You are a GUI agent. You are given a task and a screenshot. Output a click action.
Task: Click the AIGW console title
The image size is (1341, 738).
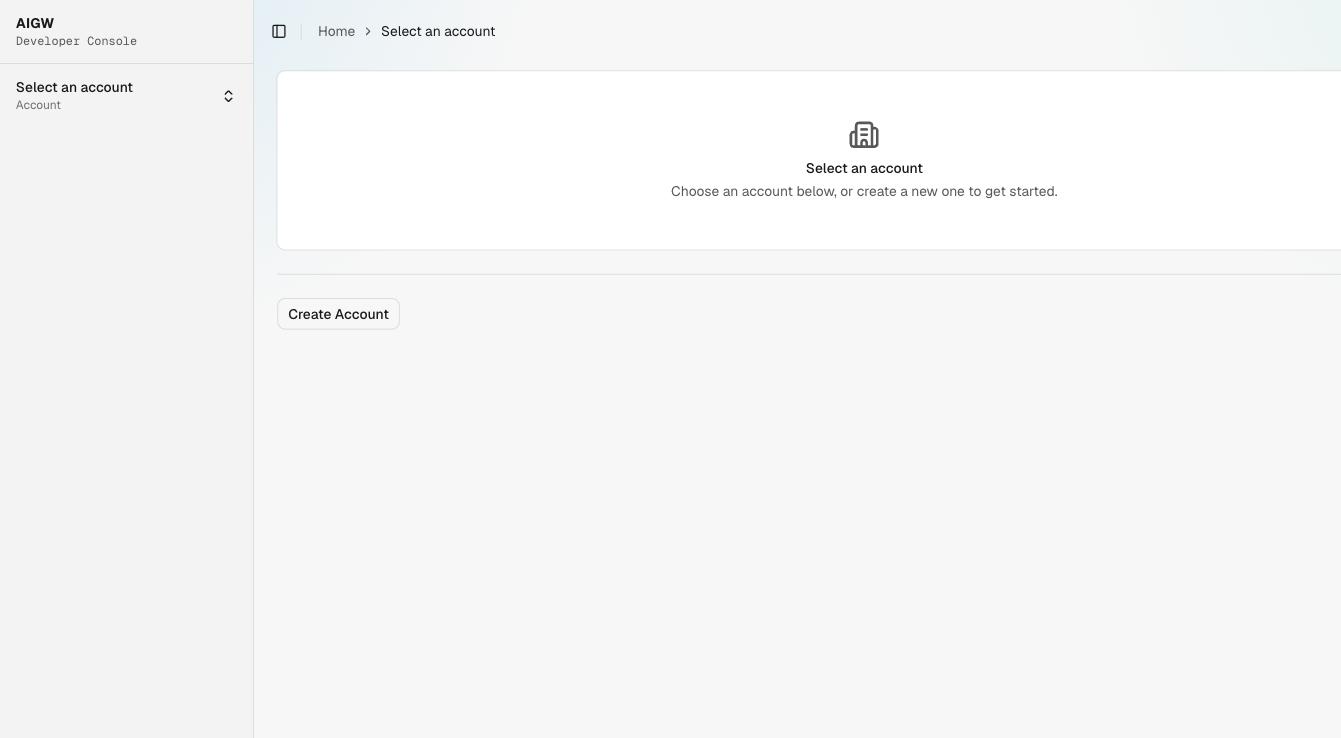[x=35, y=23]
